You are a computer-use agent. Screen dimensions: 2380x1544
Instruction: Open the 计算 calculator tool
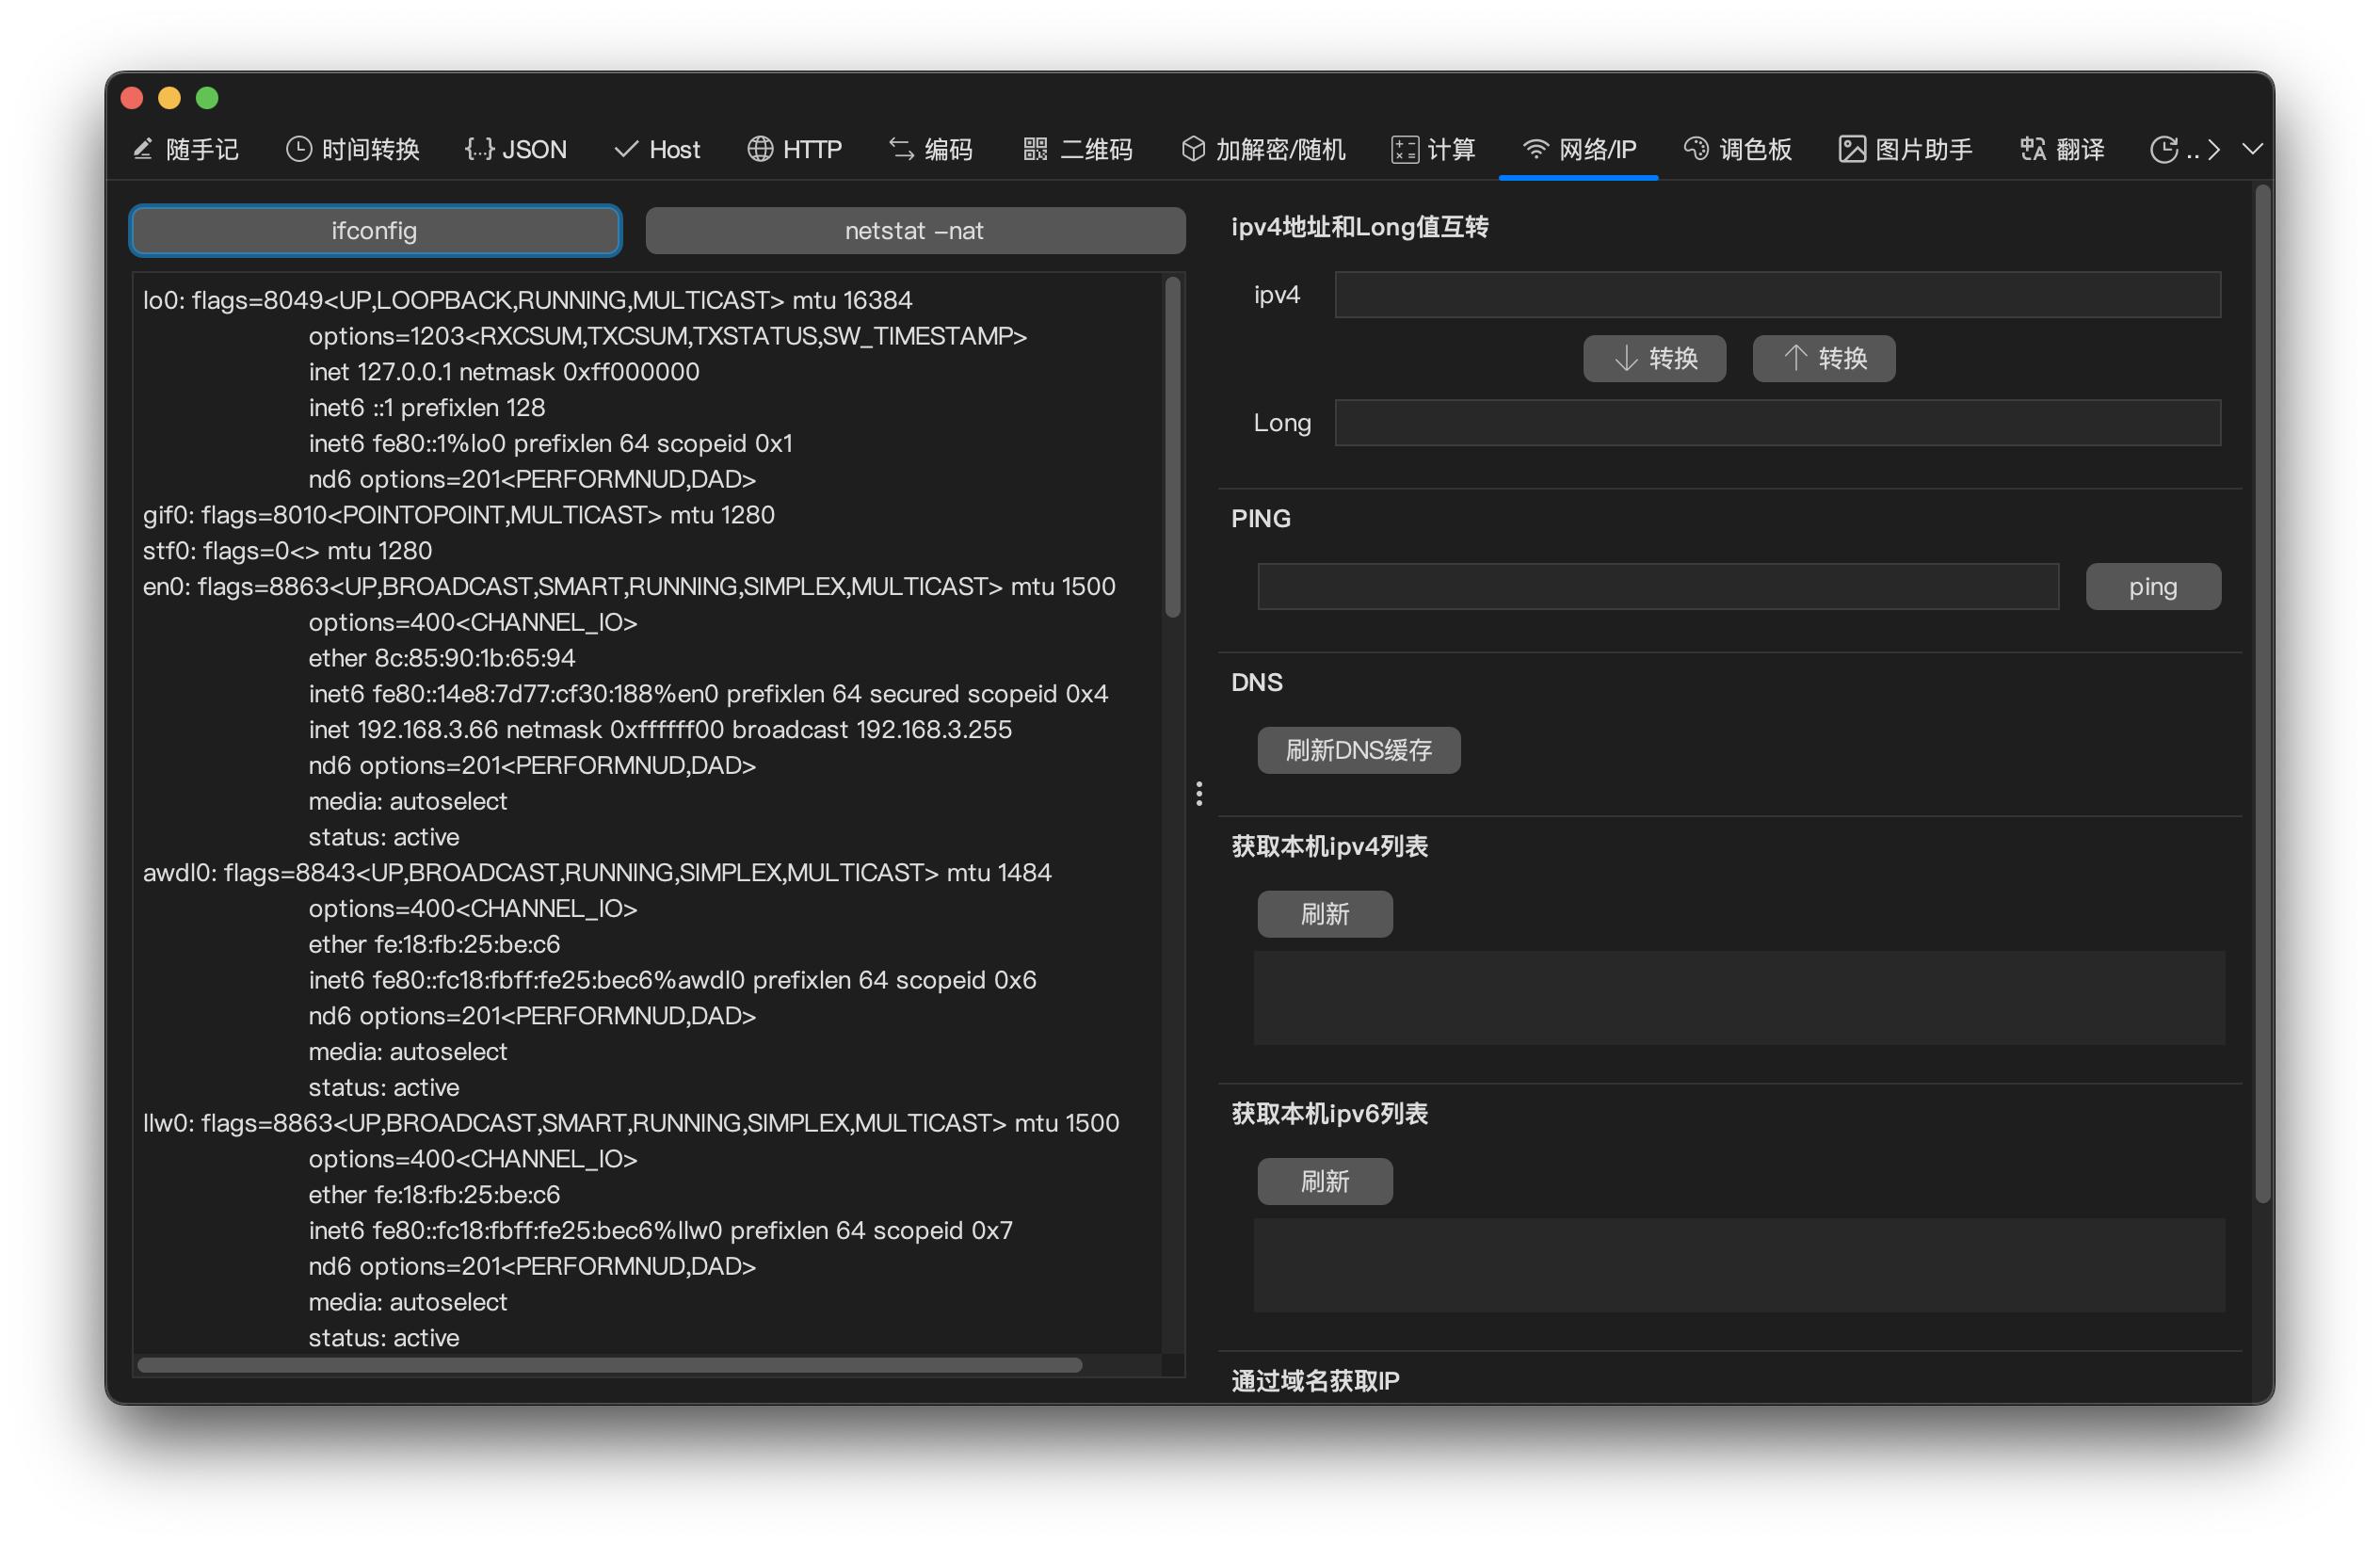tap(1432, 148)
